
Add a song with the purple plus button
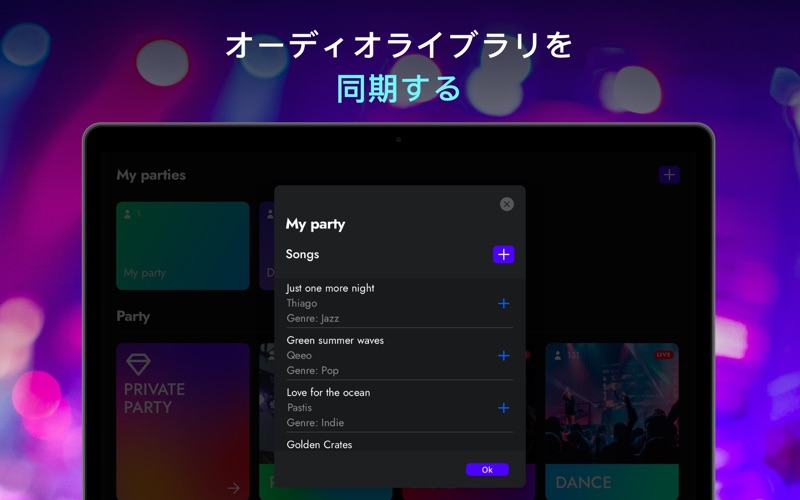[504, 255]
